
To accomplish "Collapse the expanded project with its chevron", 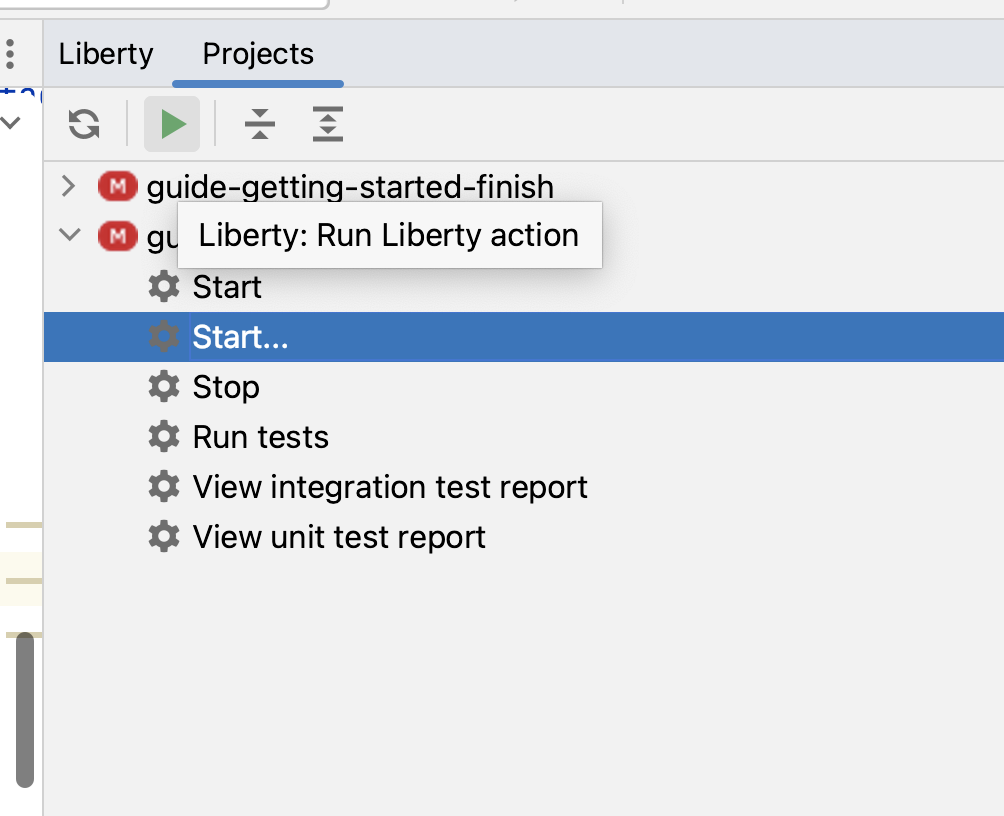I will [x=68, y=236].
